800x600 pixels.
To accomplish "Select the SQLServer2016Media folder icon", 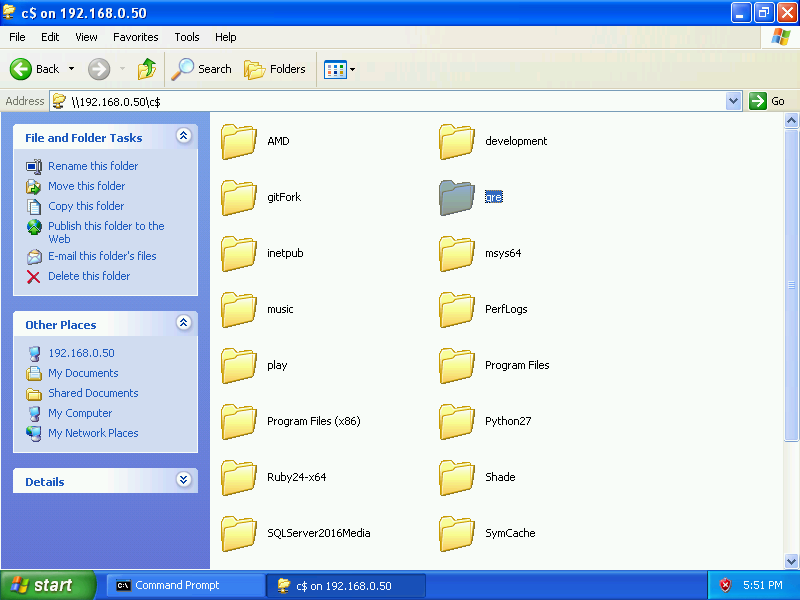I will click(239, 534).
